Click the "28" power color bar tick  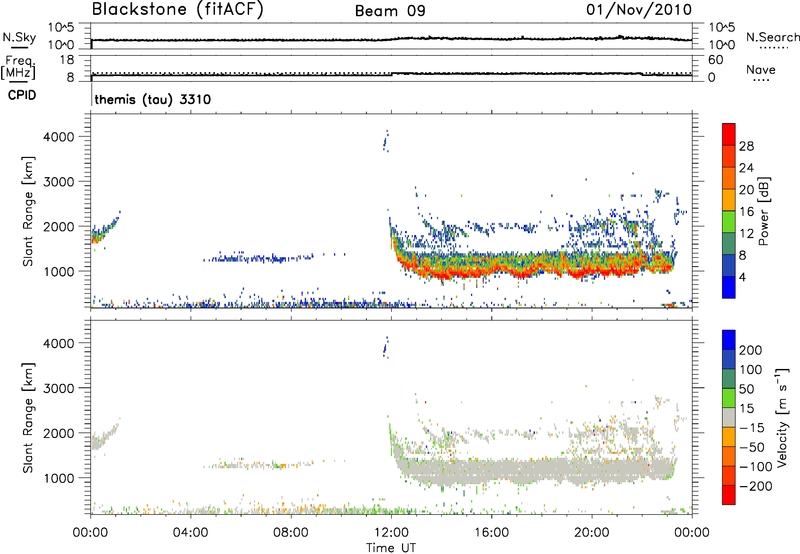coord(746,146)
